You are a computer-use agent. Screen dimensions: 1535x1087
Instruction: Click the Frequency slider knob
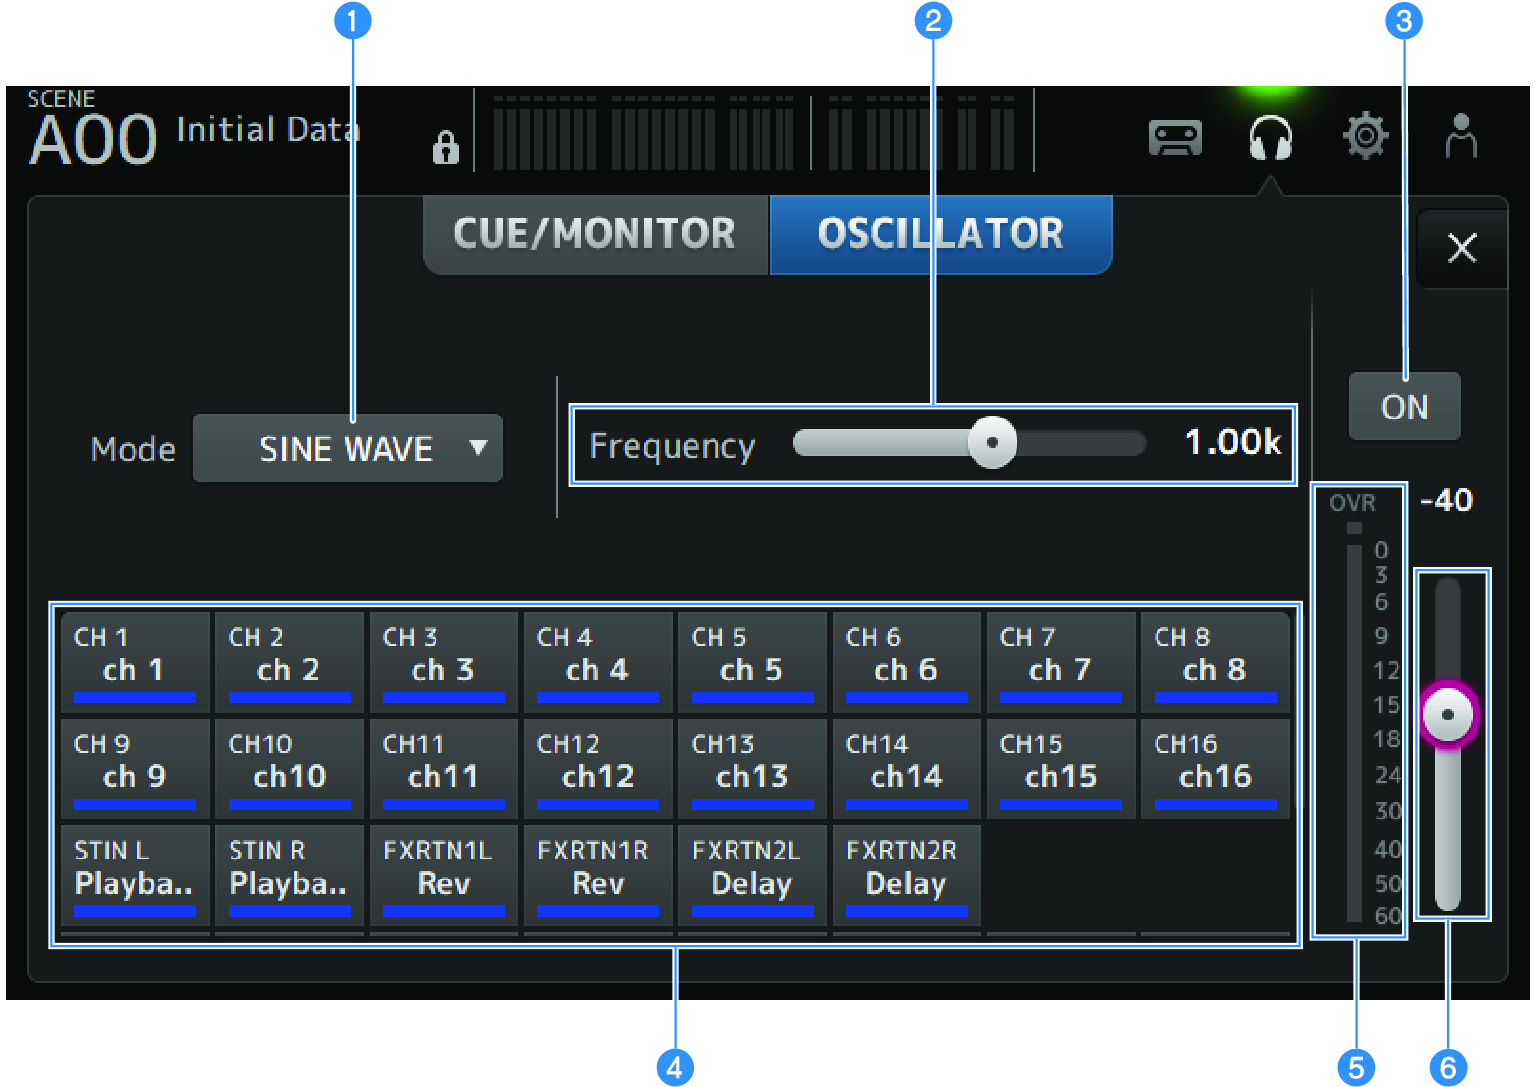[992, 442]
